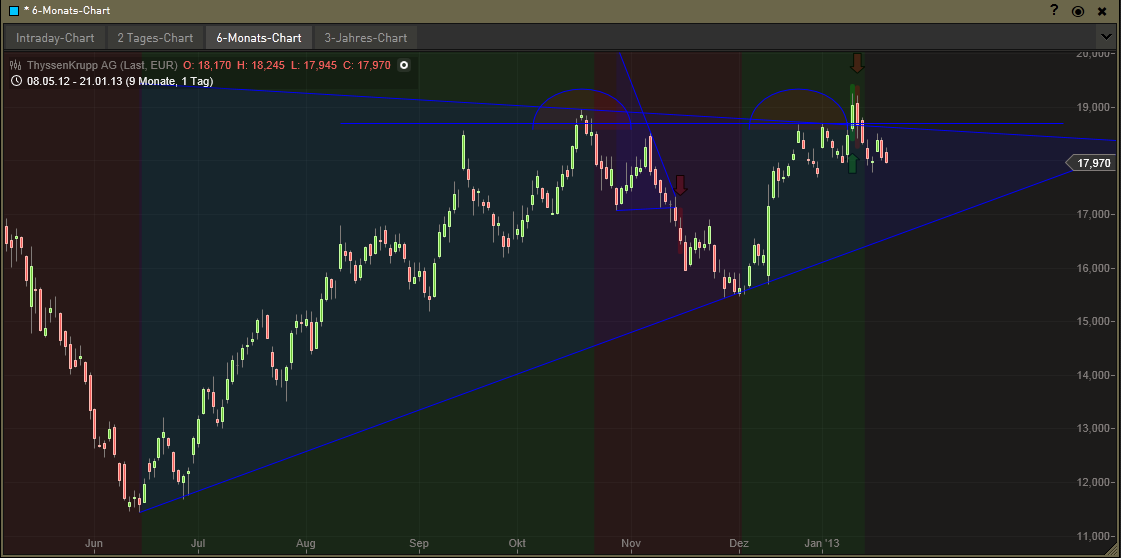The image size is (1121, 558).
Task: Open help via the question mark icon
Action: pos(1054,11)
